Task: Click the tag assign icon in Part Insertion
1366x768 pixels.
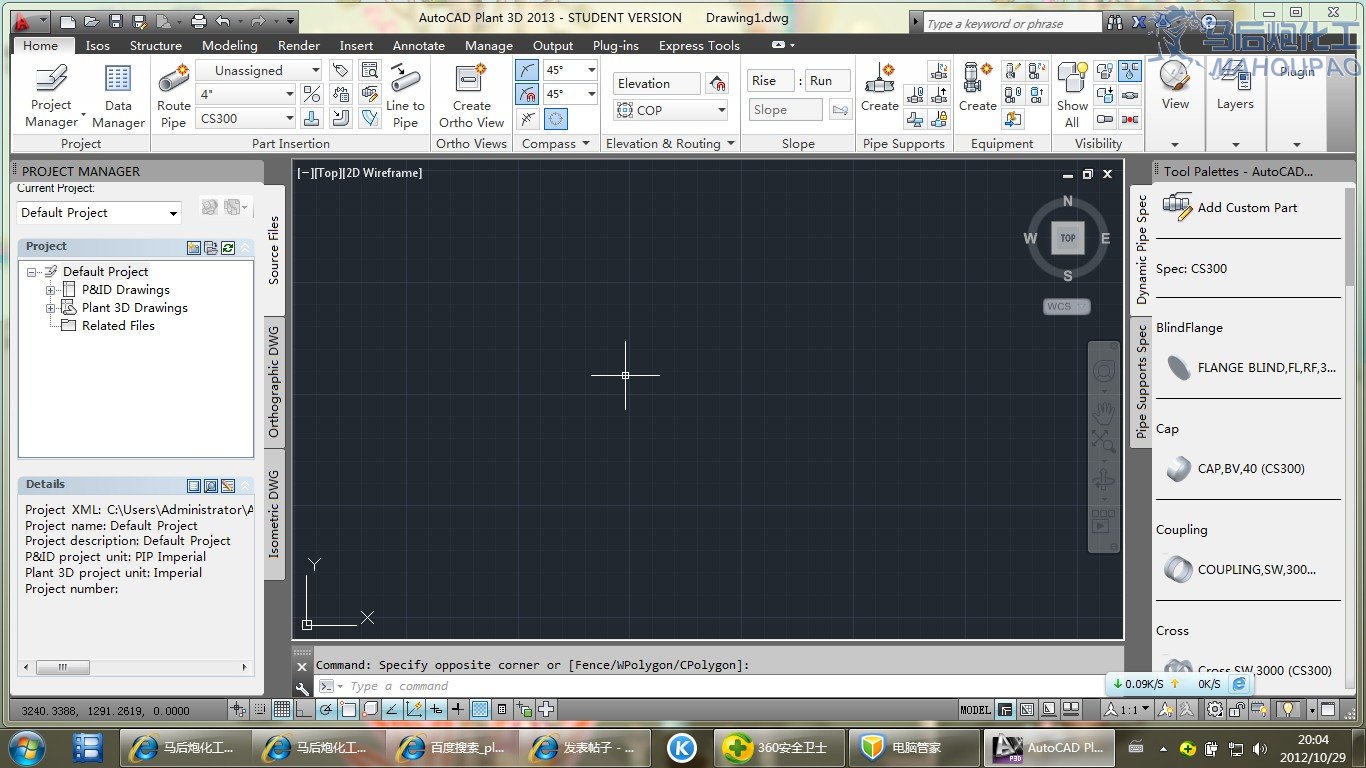Action: [x=341, y=70]
